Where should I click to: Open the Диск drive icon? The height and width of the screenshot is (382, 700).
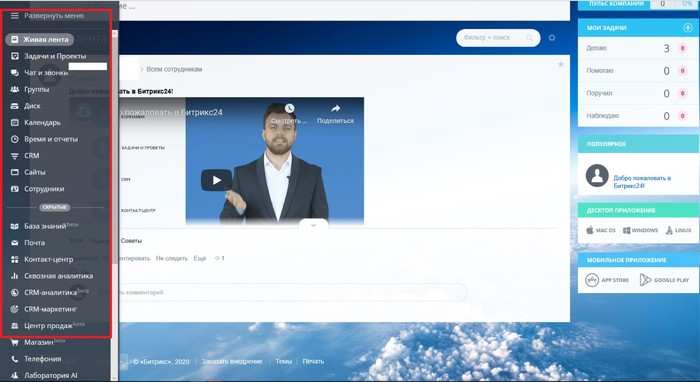[x=15, y=106]
